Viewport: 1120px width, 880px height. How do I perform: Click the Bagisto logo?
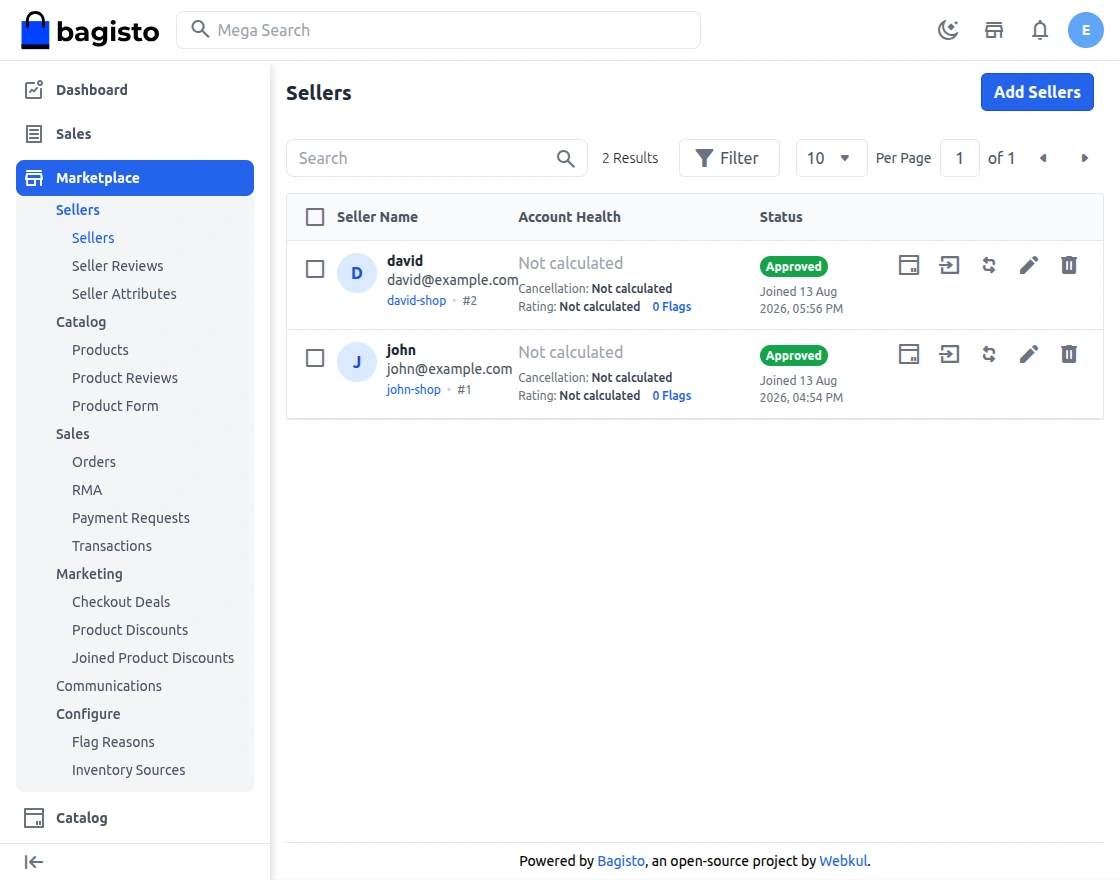tap(90, 30)
